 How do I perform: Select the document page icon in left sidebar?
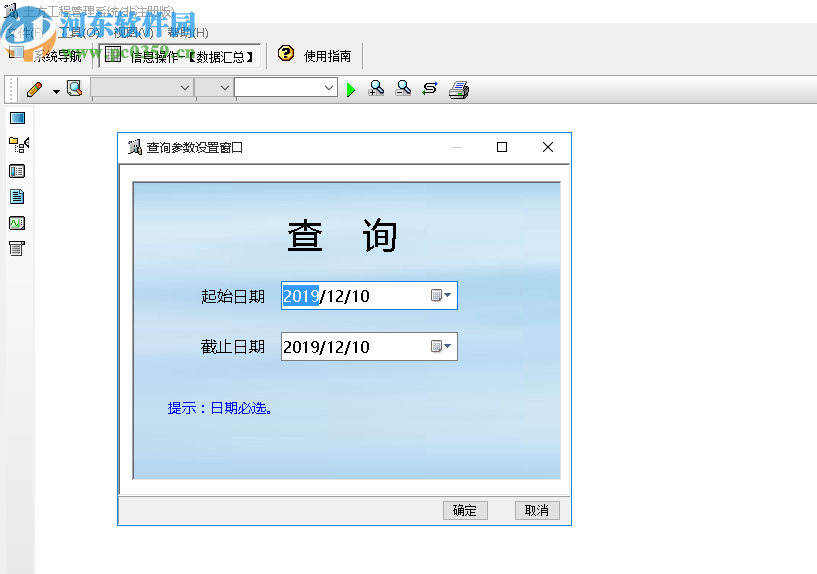point(17,196)
